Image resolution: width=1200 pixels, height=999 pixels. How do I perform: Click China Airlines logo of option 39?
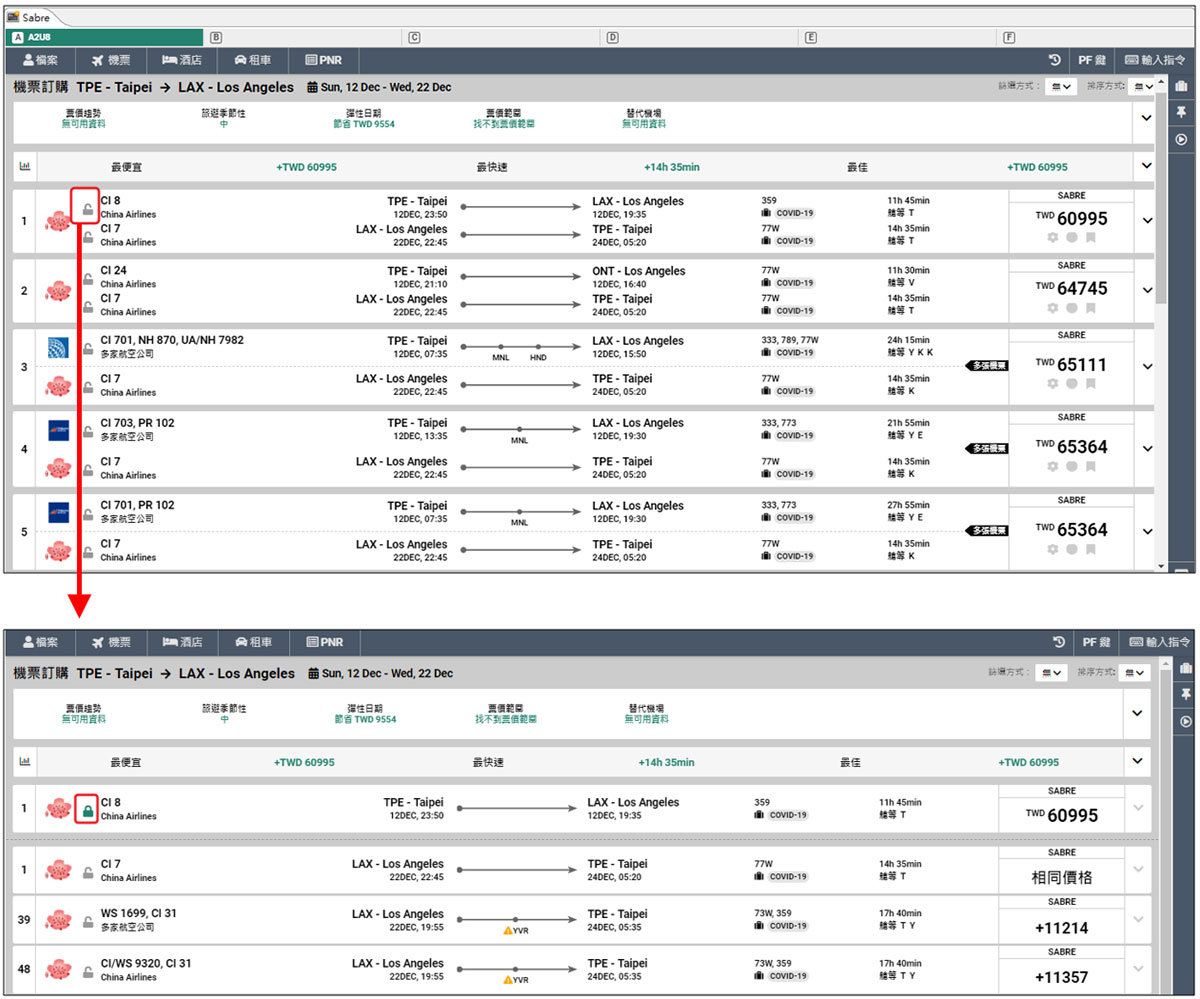58,921
